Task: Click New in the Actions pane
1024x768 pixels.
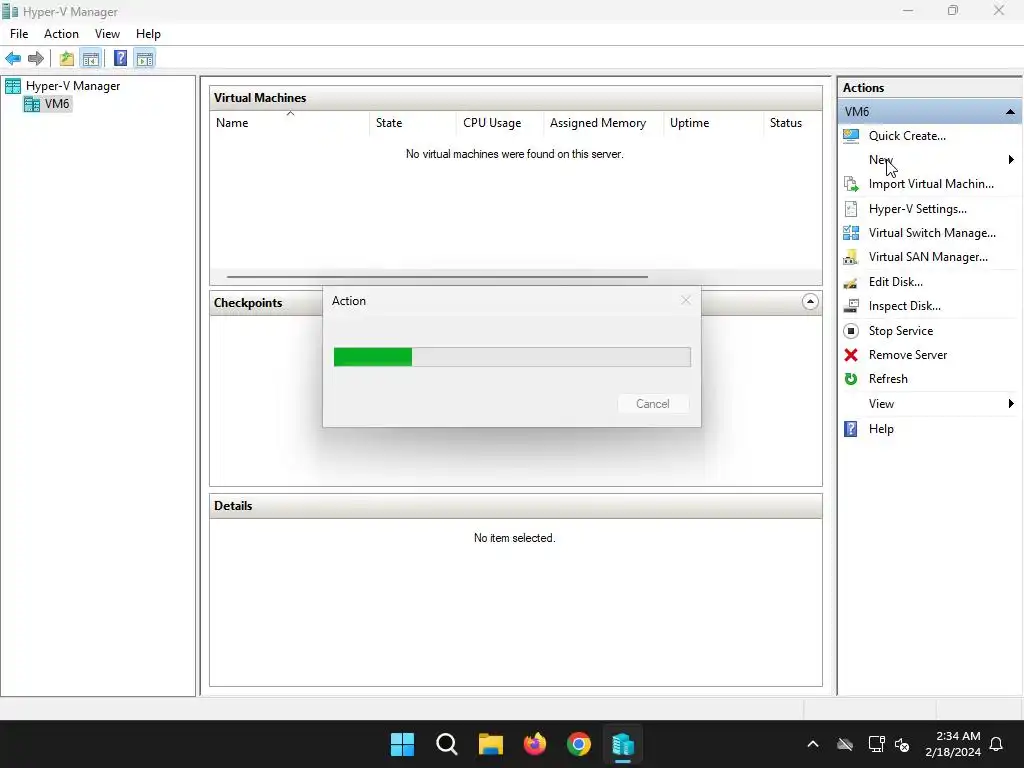Action: point(880,160)
